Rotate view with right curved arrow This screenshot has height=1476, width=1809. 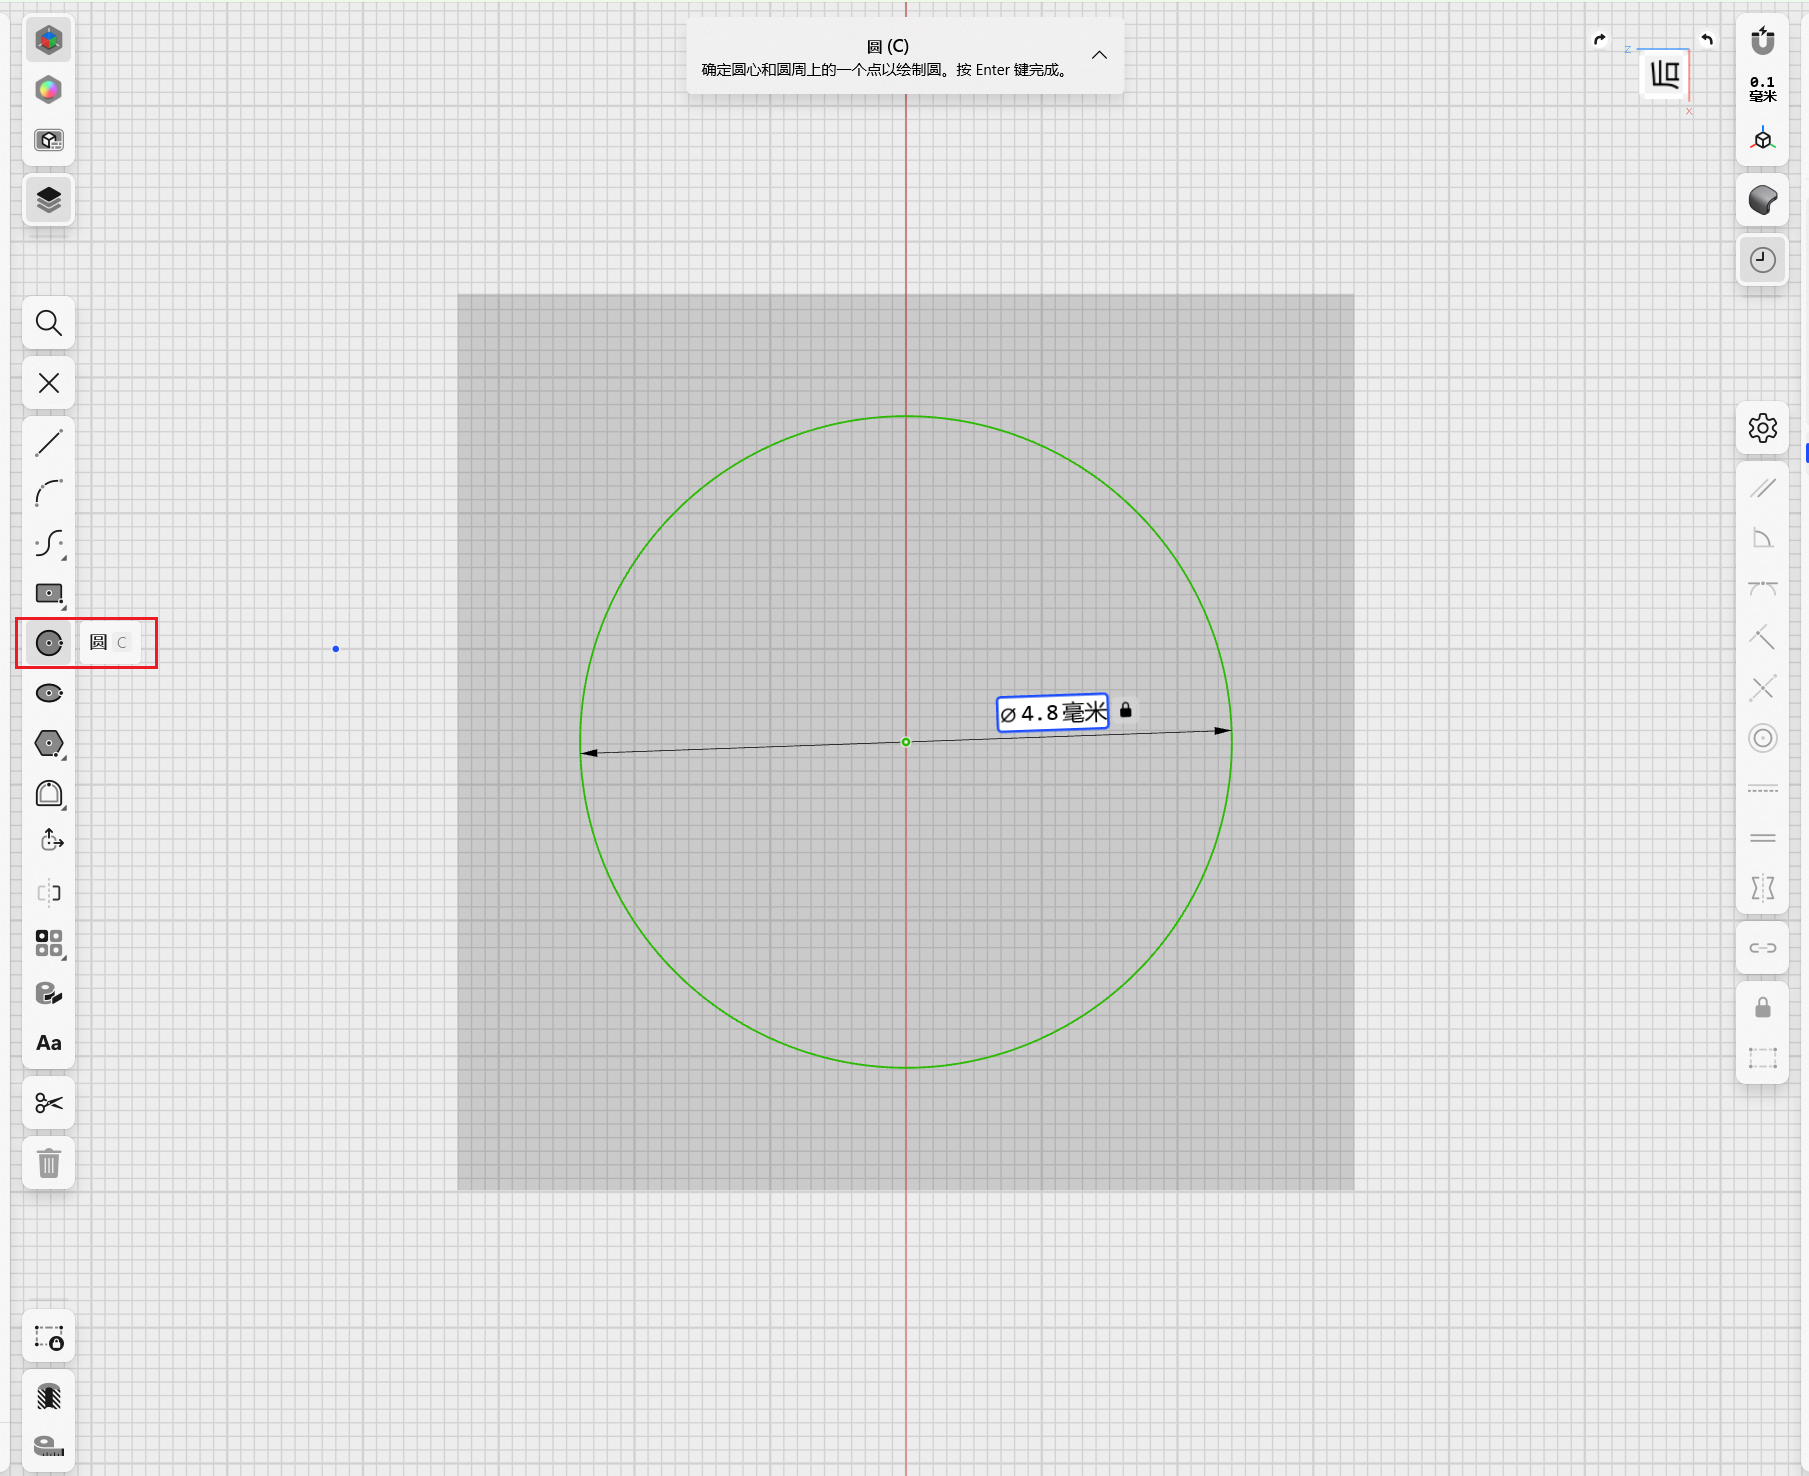tap(1707, 40)
